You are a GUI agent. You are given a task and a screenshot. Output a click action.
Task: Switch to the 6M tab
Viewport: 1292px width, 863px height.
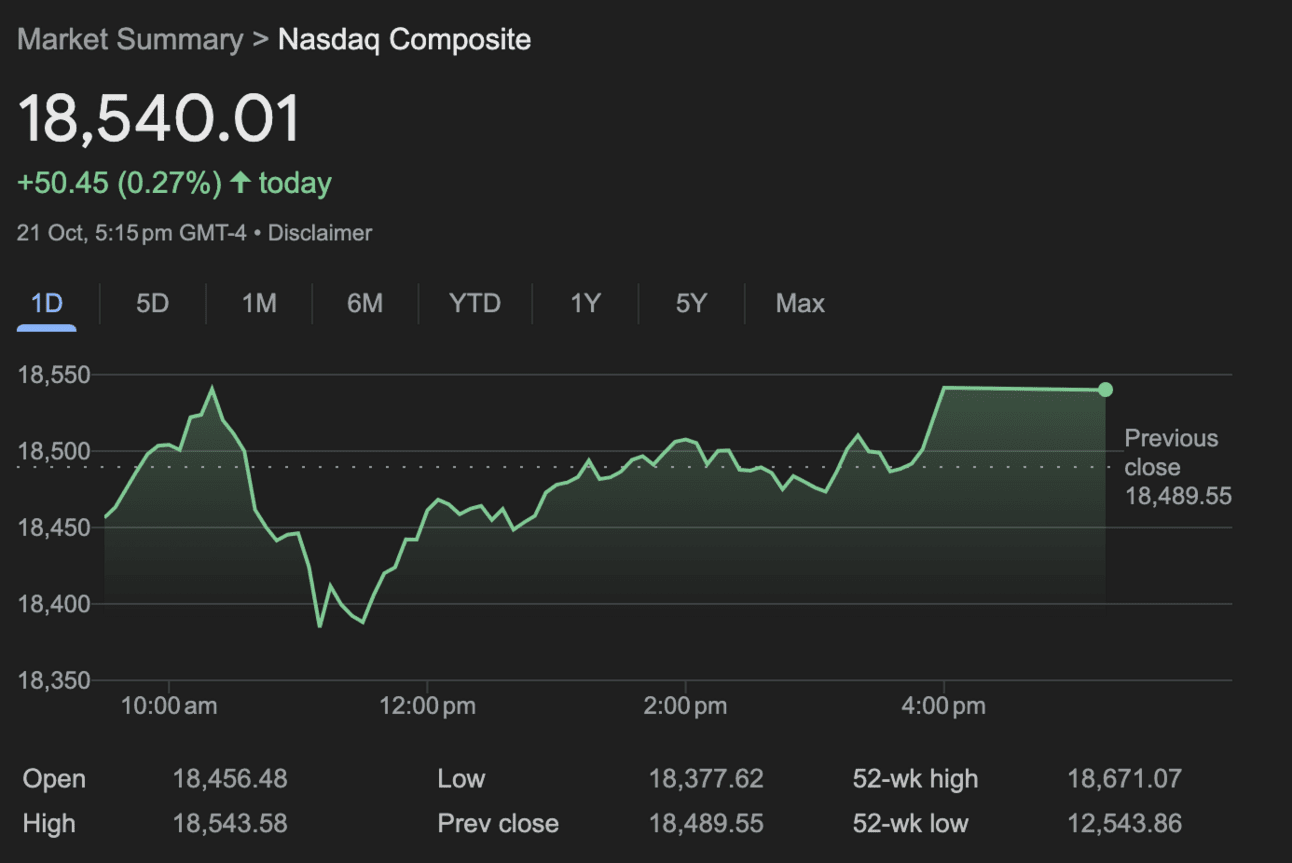click(x=365, y=303)
